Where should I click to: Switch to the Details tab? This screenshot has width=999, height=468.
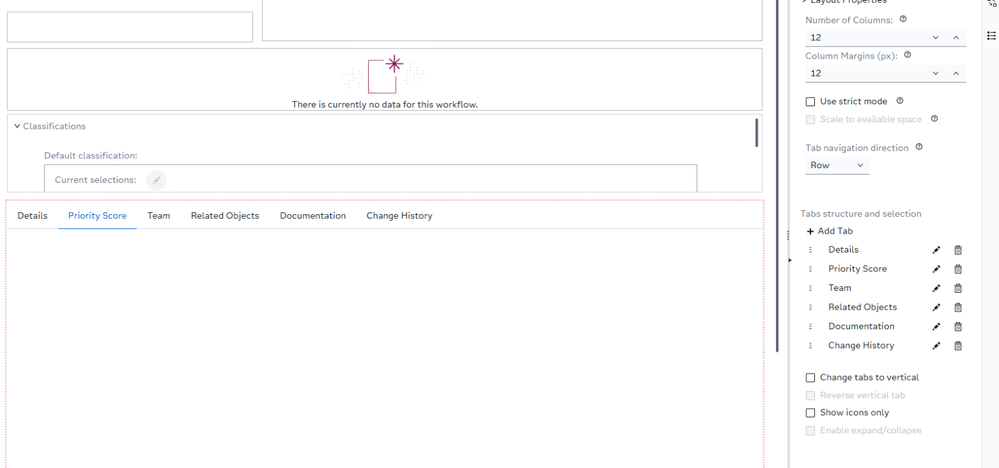coord(32,216)
